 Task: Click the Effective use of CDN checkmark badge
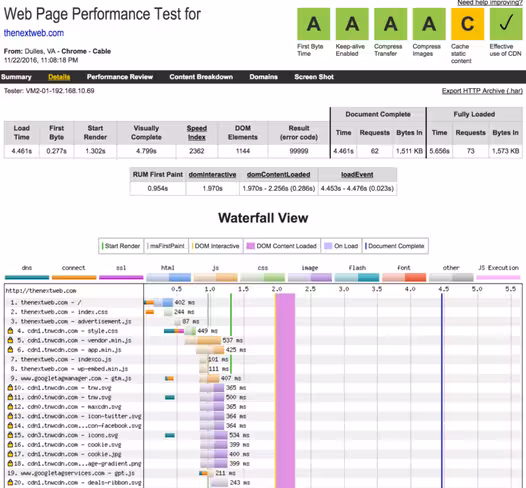[x=506, y=24]
